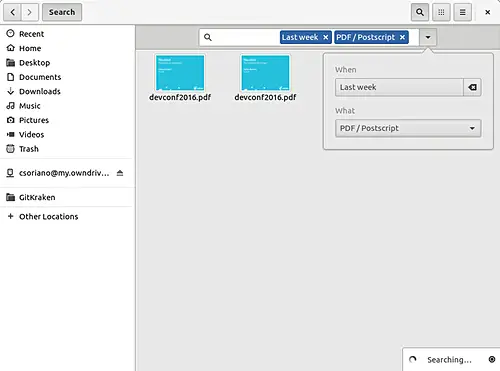Switch to grid view icon
500x371 pixels.
441,12
